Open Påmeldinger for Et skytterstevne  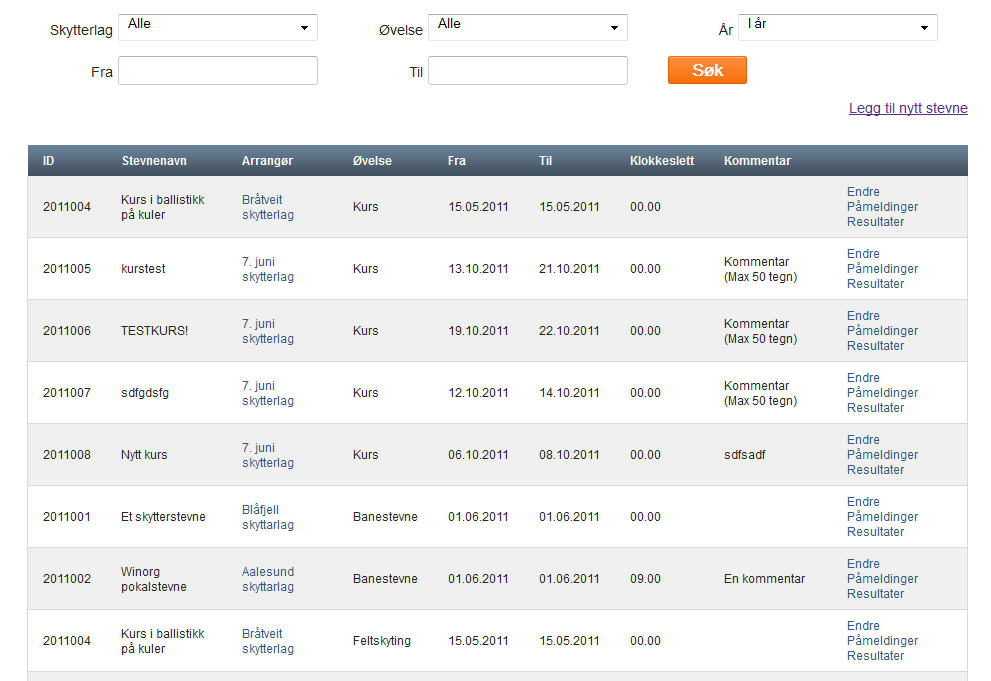point(882,517)
